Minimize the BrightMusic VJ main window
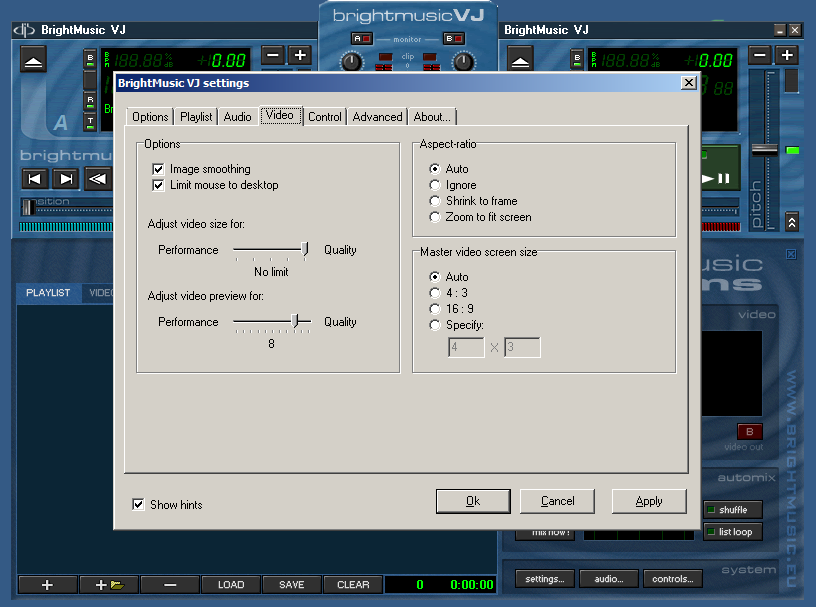The width and height of the screenshot is (816, 607). coord(779,30)
